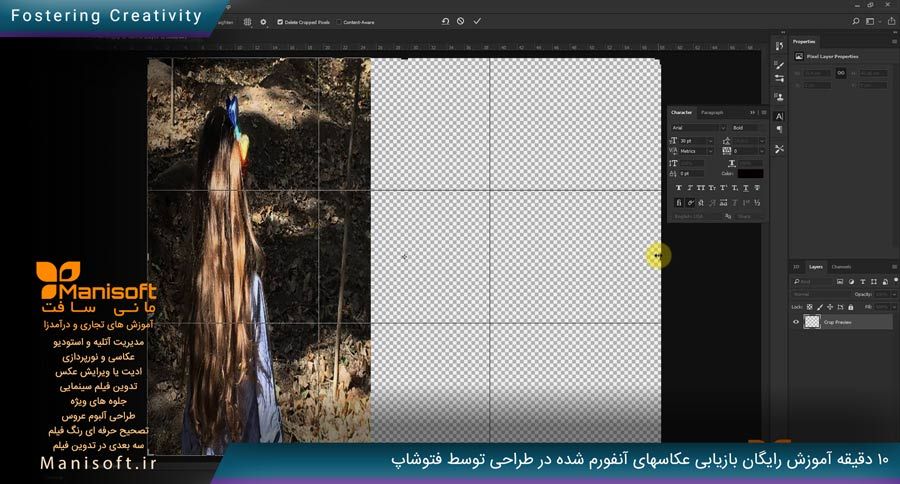This screenshot has height=484, width=900.
Task: Filter layers by type layer kind
Action: pyautogui.click(x=862, y=282)
